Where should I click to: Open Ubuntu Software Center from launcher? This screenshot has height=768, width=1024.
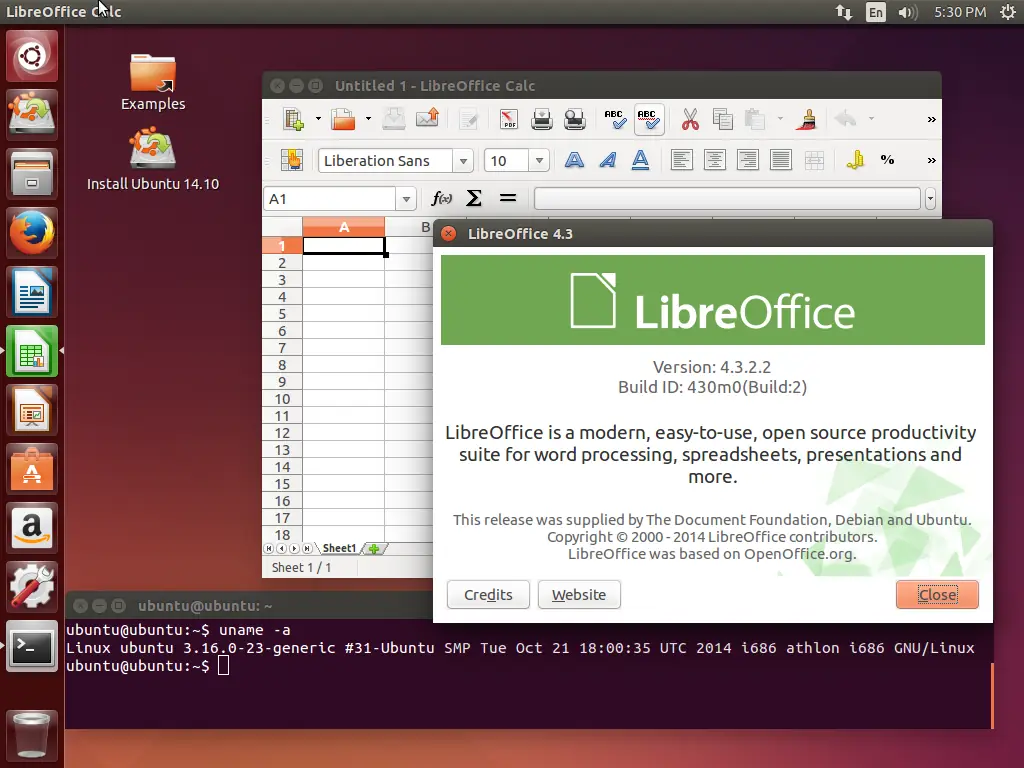[31, 469]
